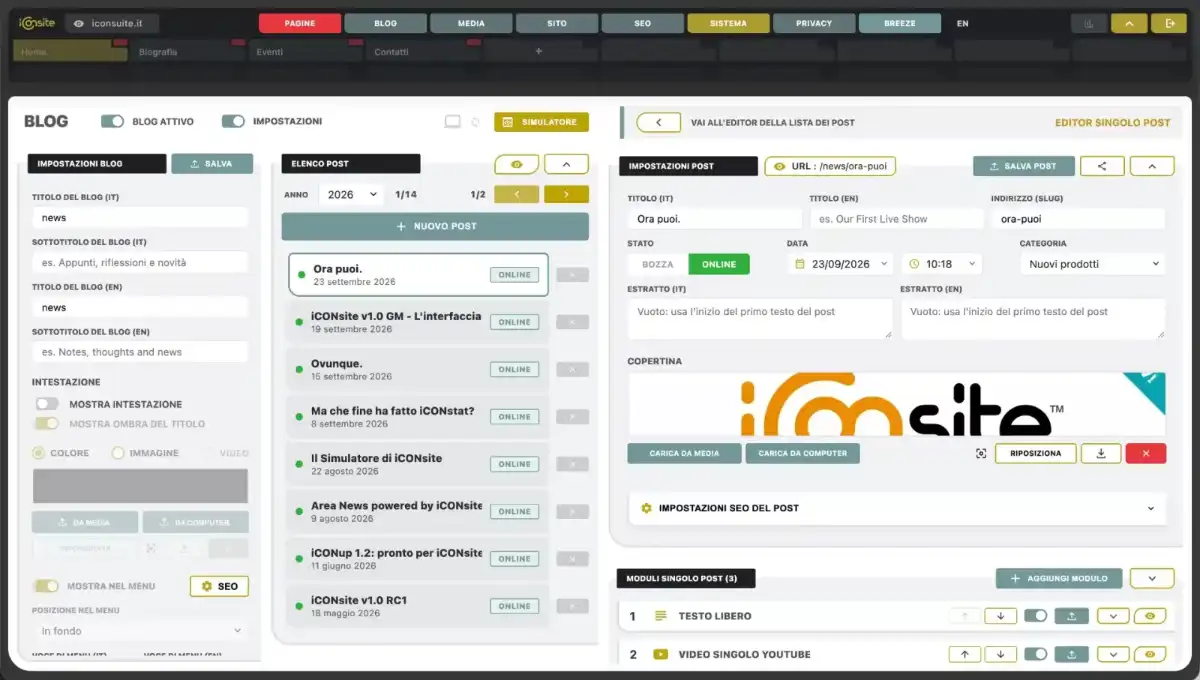Click the iCONsite logo in top bar
The image size is (1200, 680).
[x=36, y=23]
